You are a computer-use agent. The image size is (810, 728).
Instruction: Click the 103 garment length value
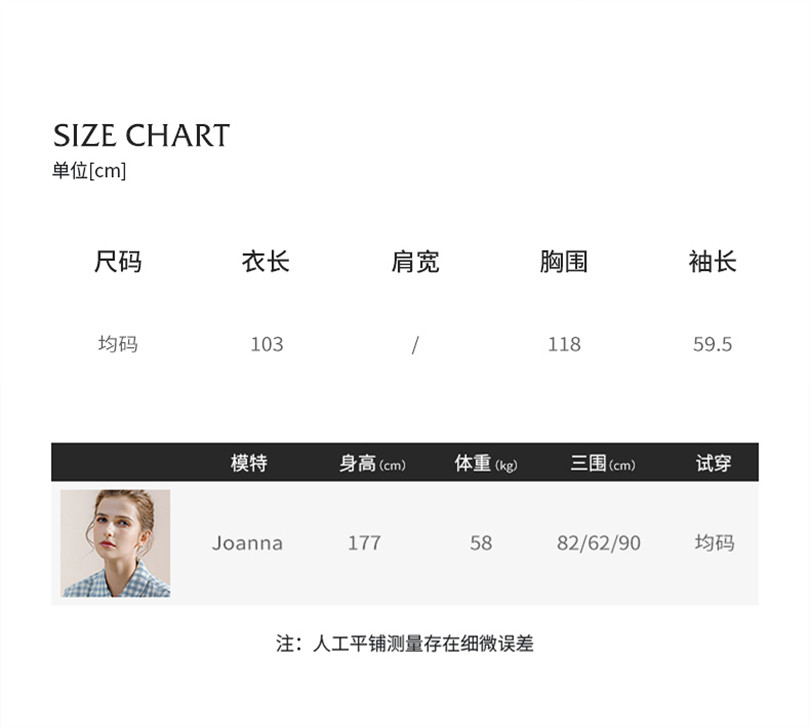tap(267, 344)
